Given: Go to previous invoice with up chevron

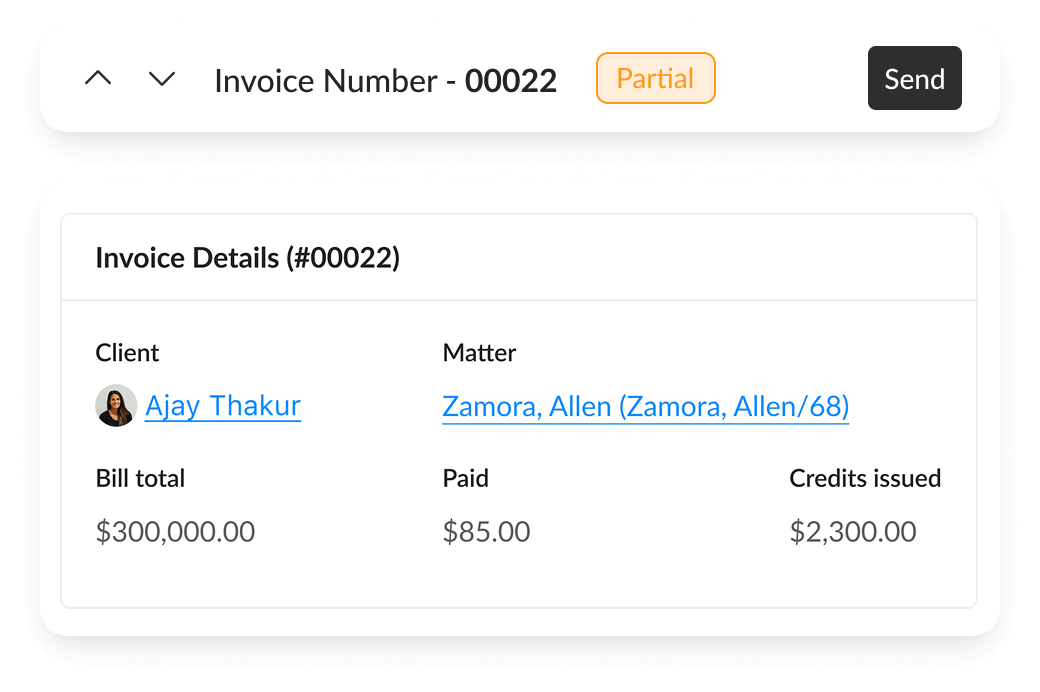Looking at the screenshot, I should coord(98,79).
